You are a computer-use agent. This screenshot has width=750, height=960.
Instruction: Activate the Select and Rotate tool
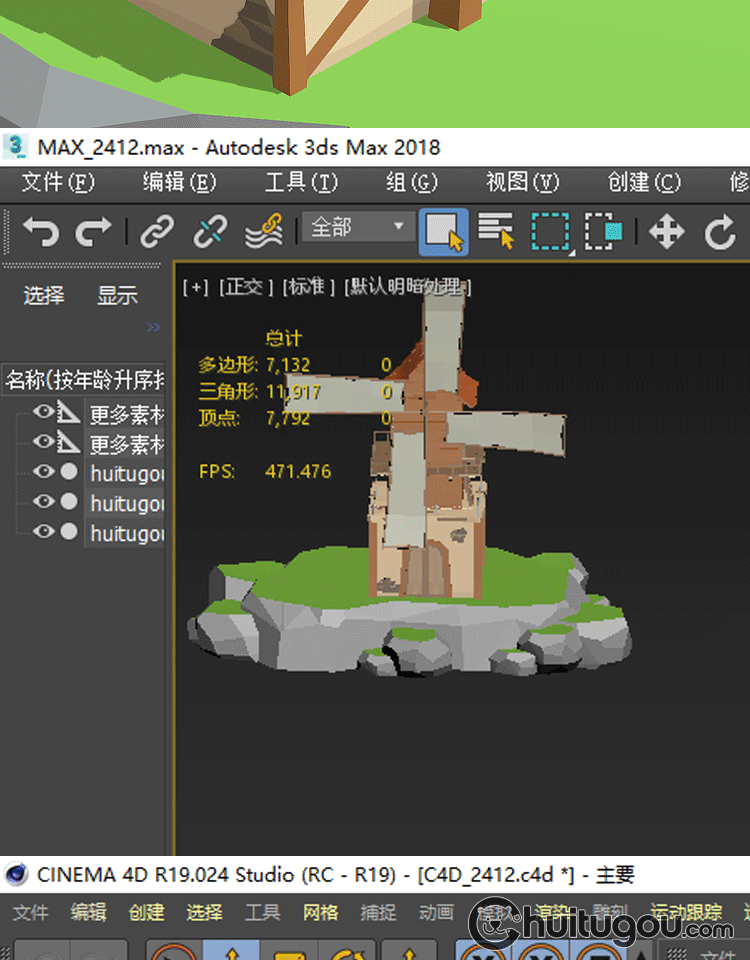click(720, 232)
